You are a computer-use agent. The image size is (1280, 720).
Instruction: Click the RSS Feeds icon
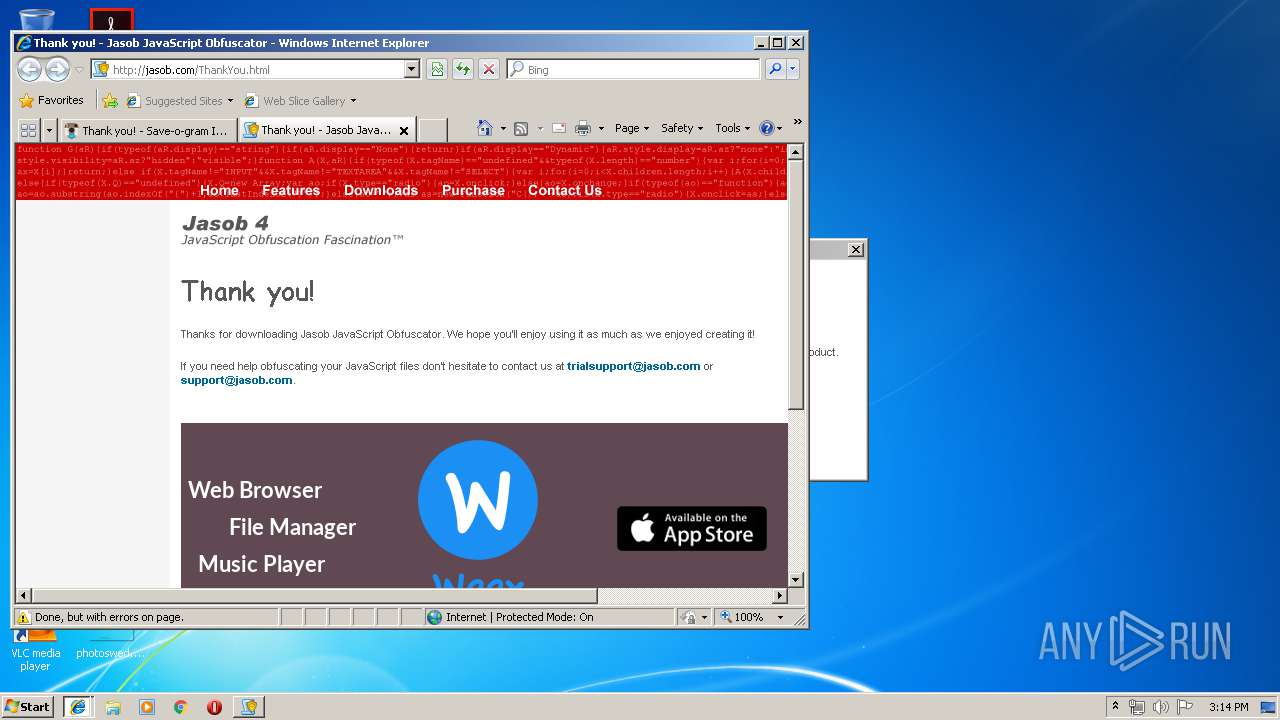point(521,128)
